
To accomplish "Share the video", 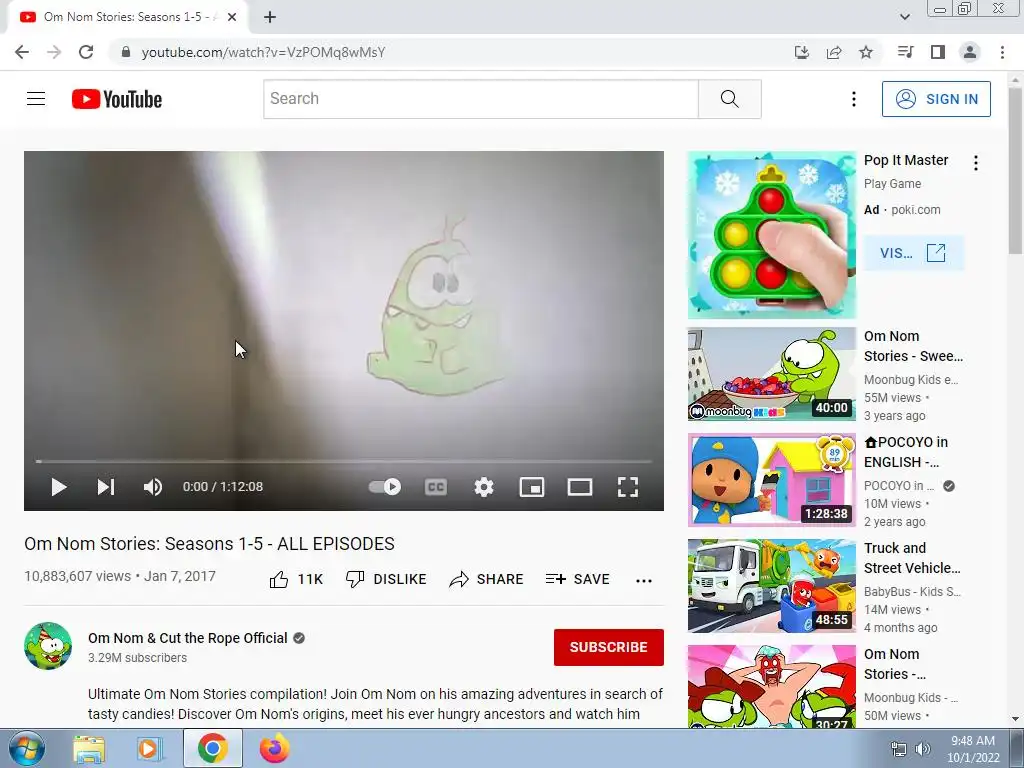I will coord(487,579).
